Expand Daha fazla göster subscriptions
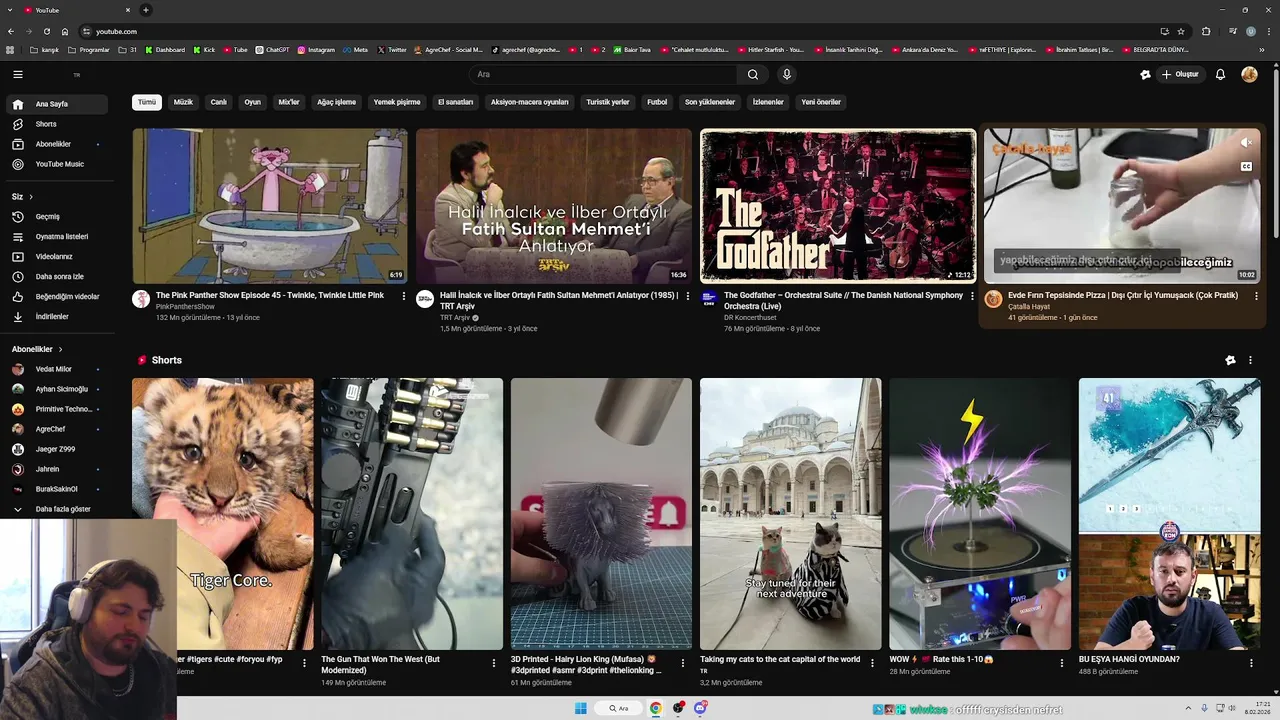Image resolution: width=1280 pixels, height=720 pixels. tap(56, 509)
